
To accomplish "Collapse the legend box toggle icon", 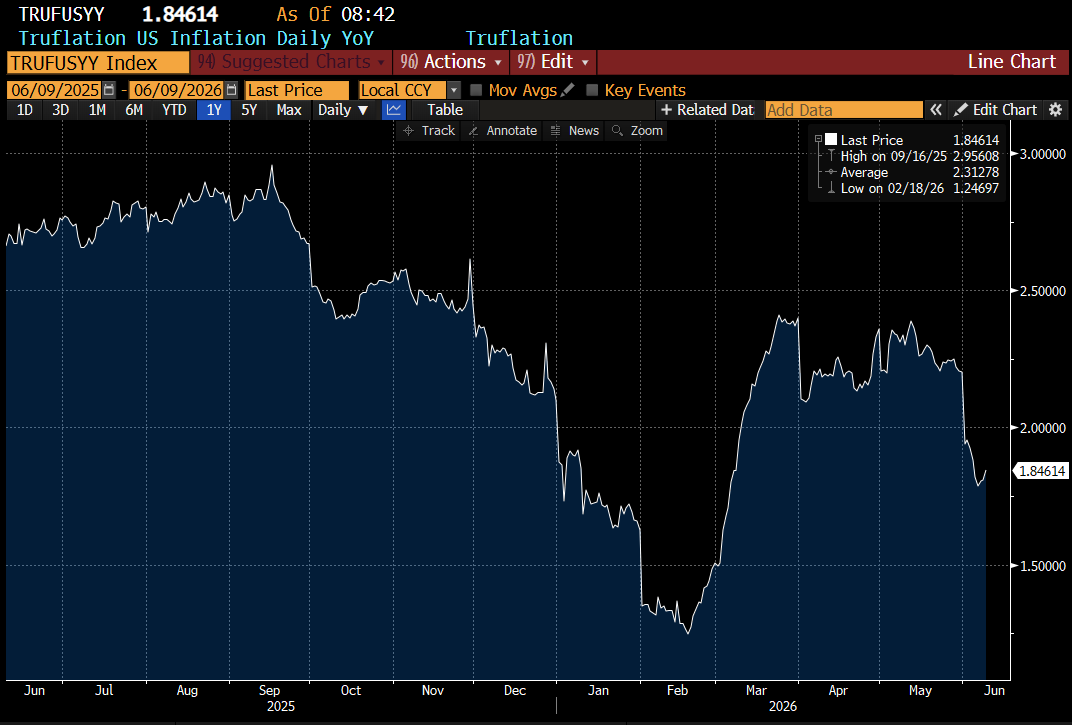I will pos(818,140).
